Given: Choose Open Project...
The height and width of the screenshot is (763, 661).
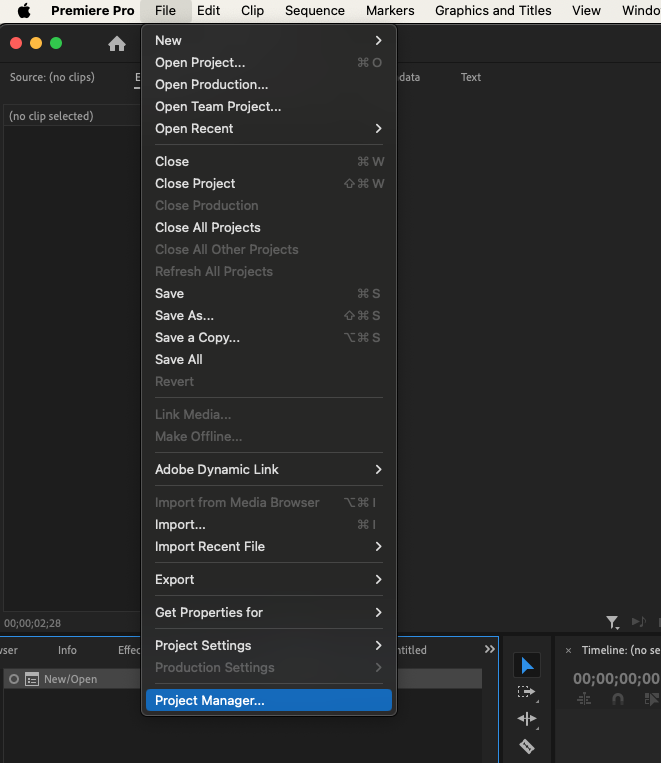Looking at the screenshot, I should coord(269,62).
